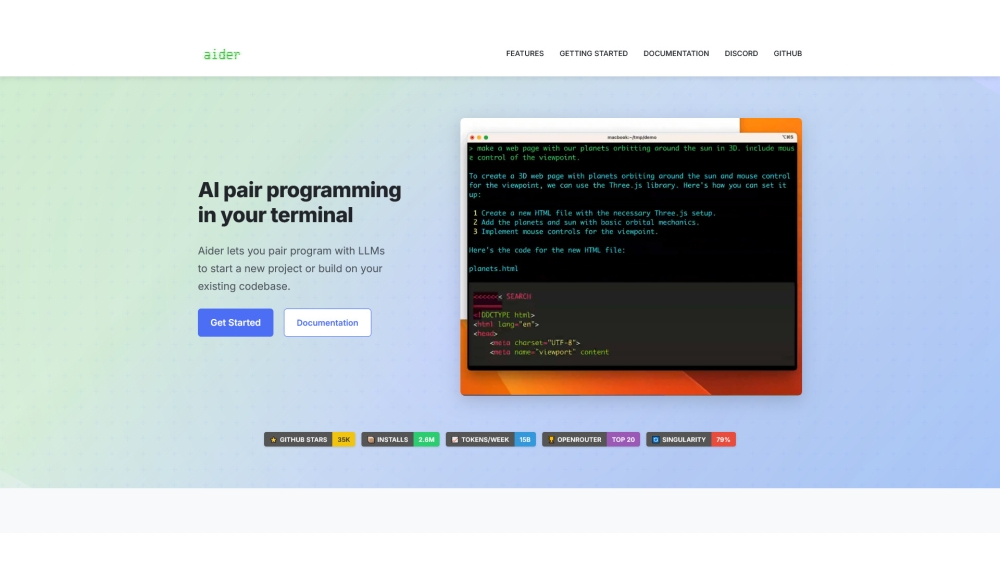Click the 79% Singularity value

click(x=723, y=439)
